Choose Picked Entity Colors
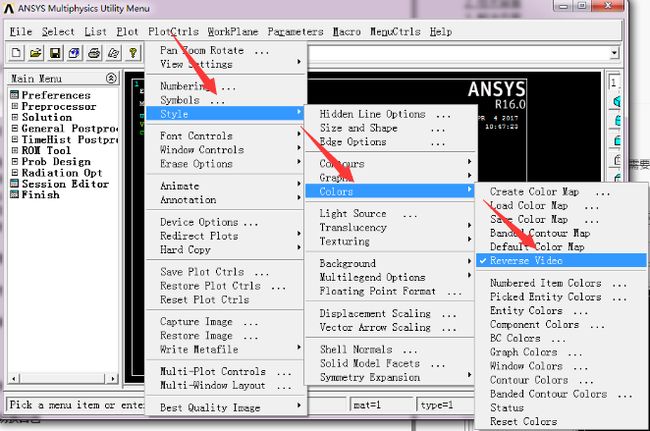 click(561, 297)
